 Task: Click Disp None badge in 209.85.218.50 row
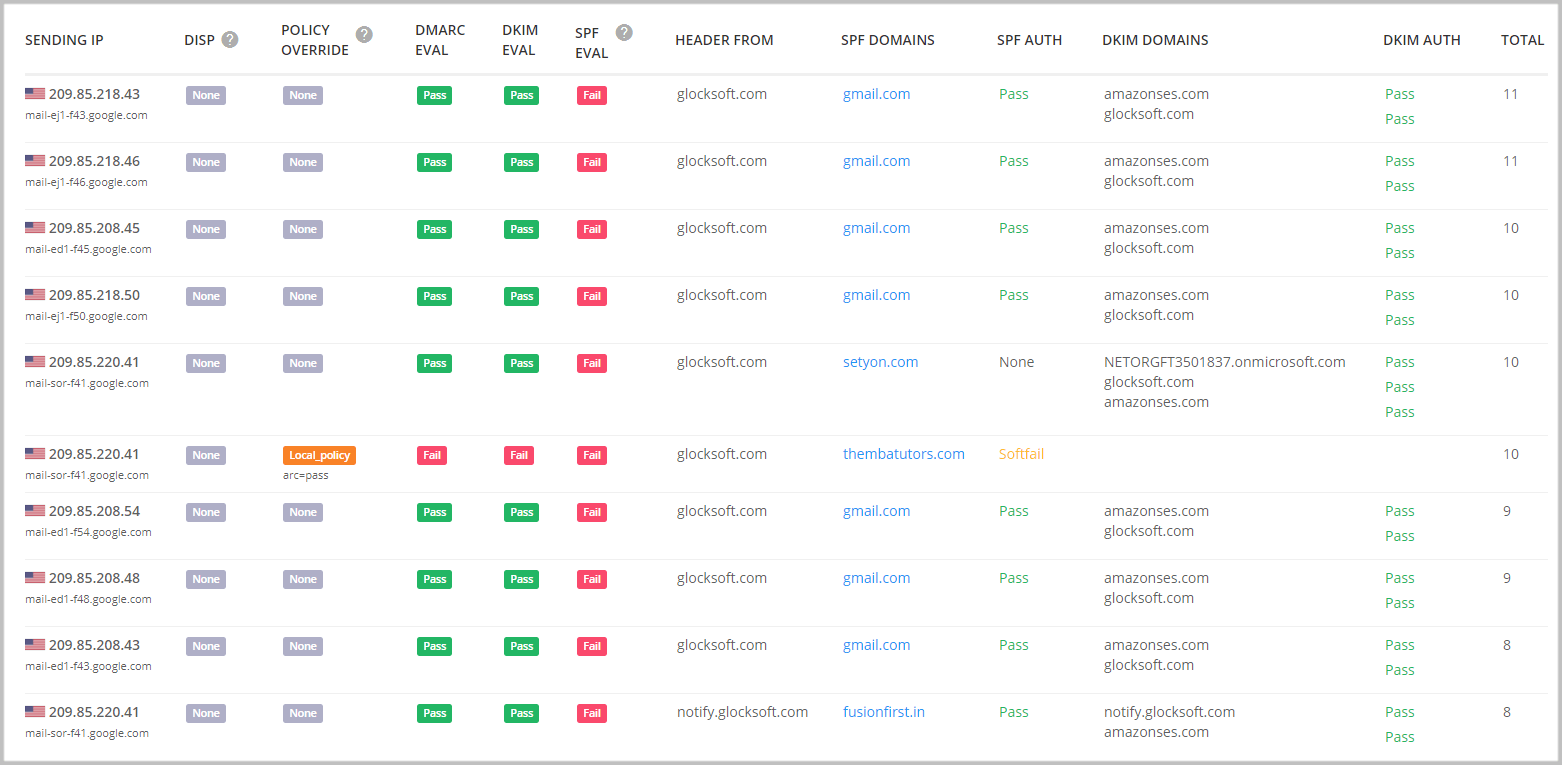206,296
